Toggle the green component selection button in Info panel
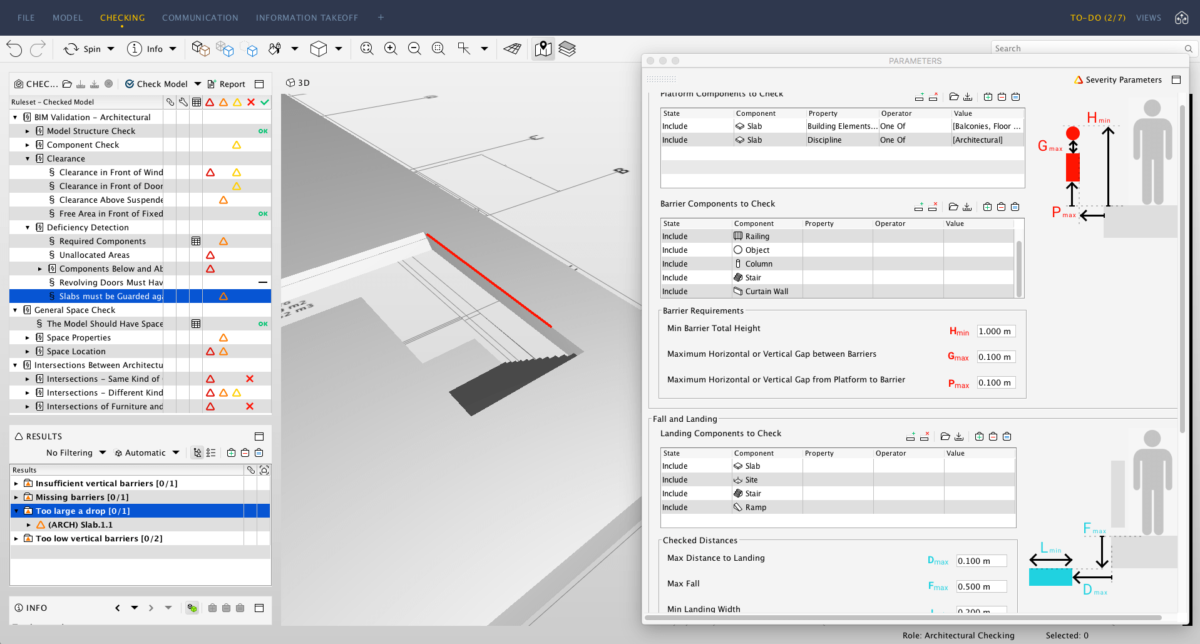 click(x=192, y=608)
